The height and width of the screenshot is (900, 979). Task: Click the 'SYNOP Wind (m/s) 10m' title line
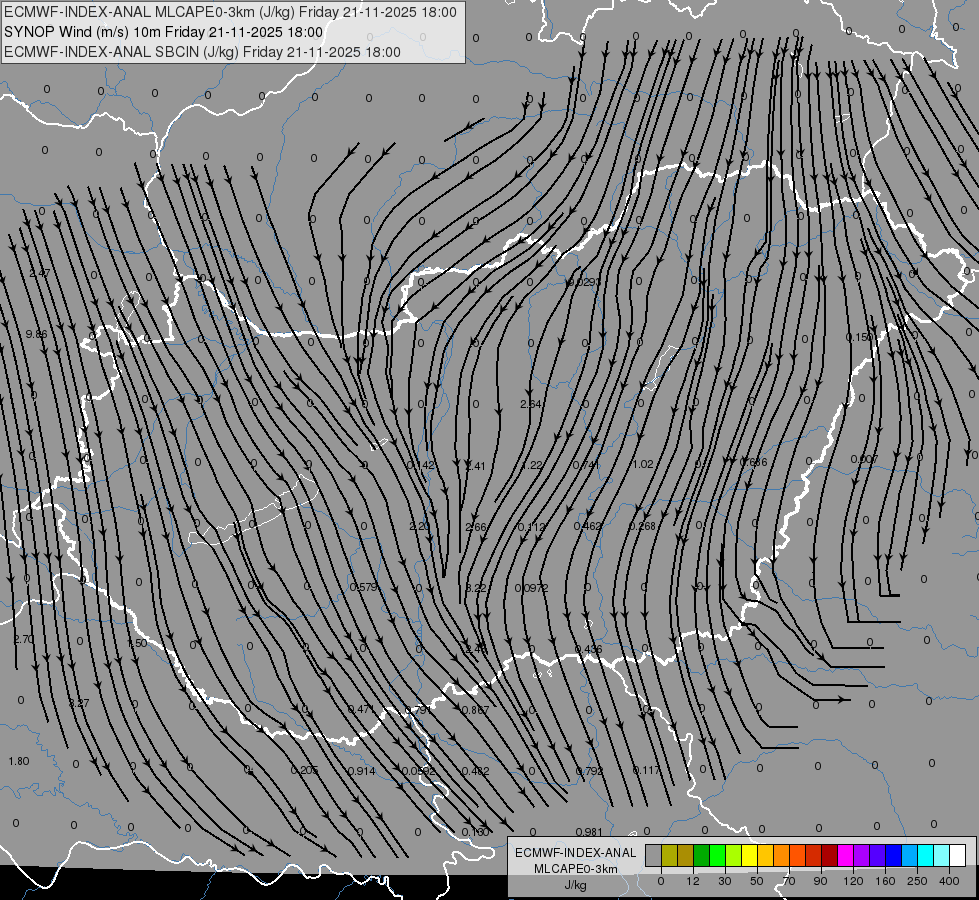164,32
